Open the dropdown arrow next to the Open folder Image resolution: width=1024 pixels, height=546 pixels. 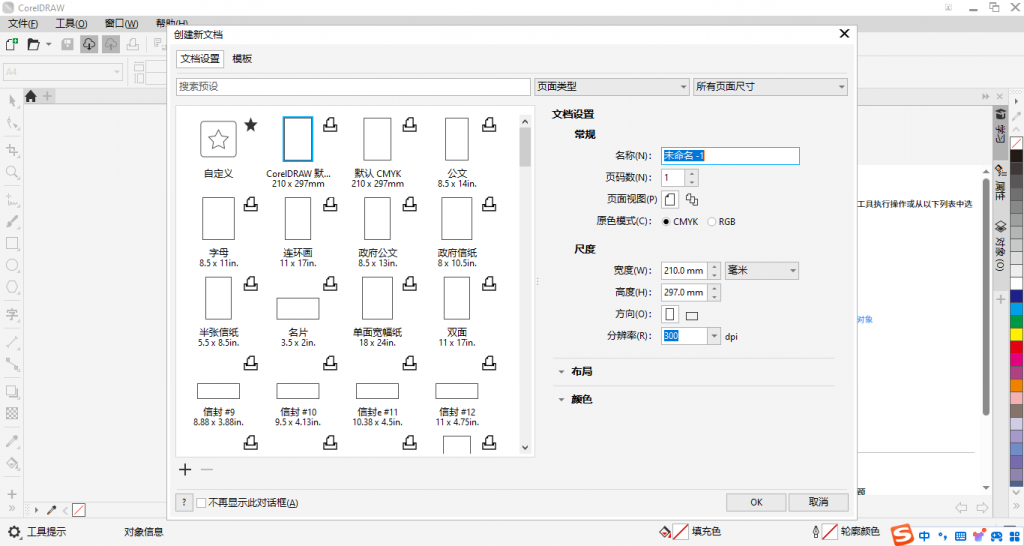point(48,44)
